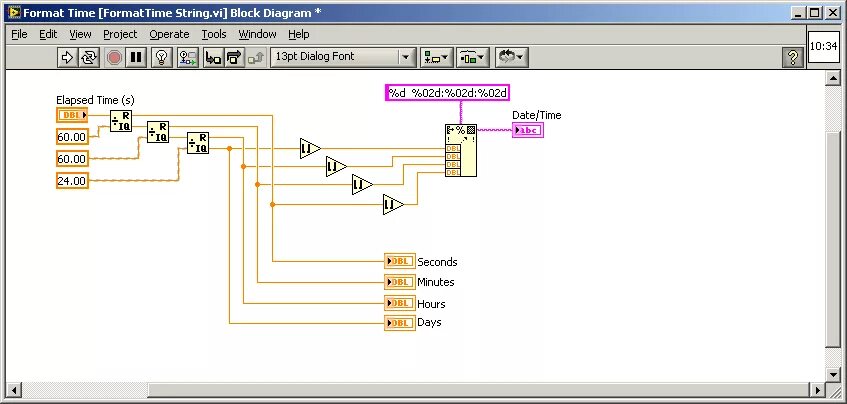Open Align Objects dropdown
This screenshot has height=404, width=847.
436,57
